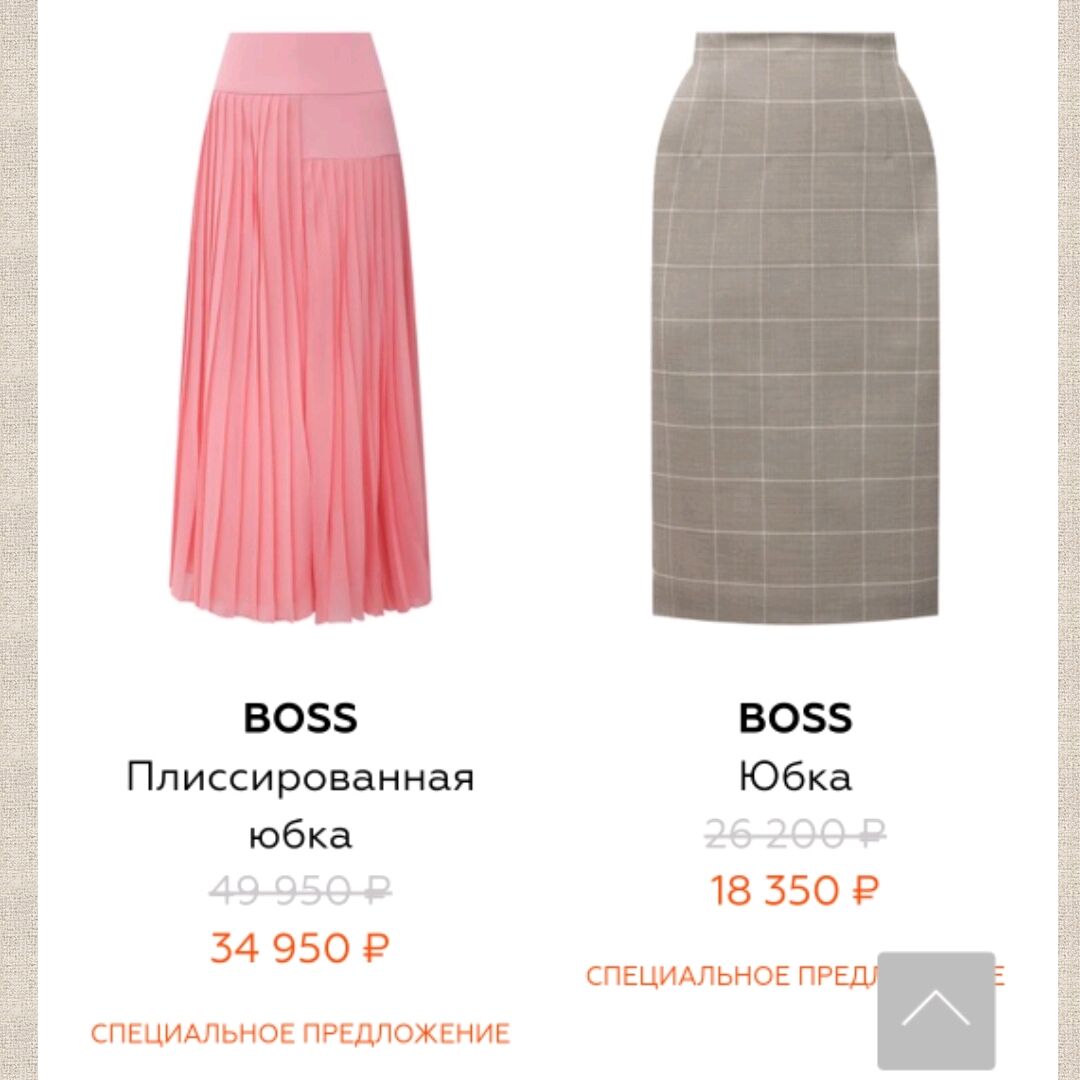Click the word юбка on second title line

300,835
